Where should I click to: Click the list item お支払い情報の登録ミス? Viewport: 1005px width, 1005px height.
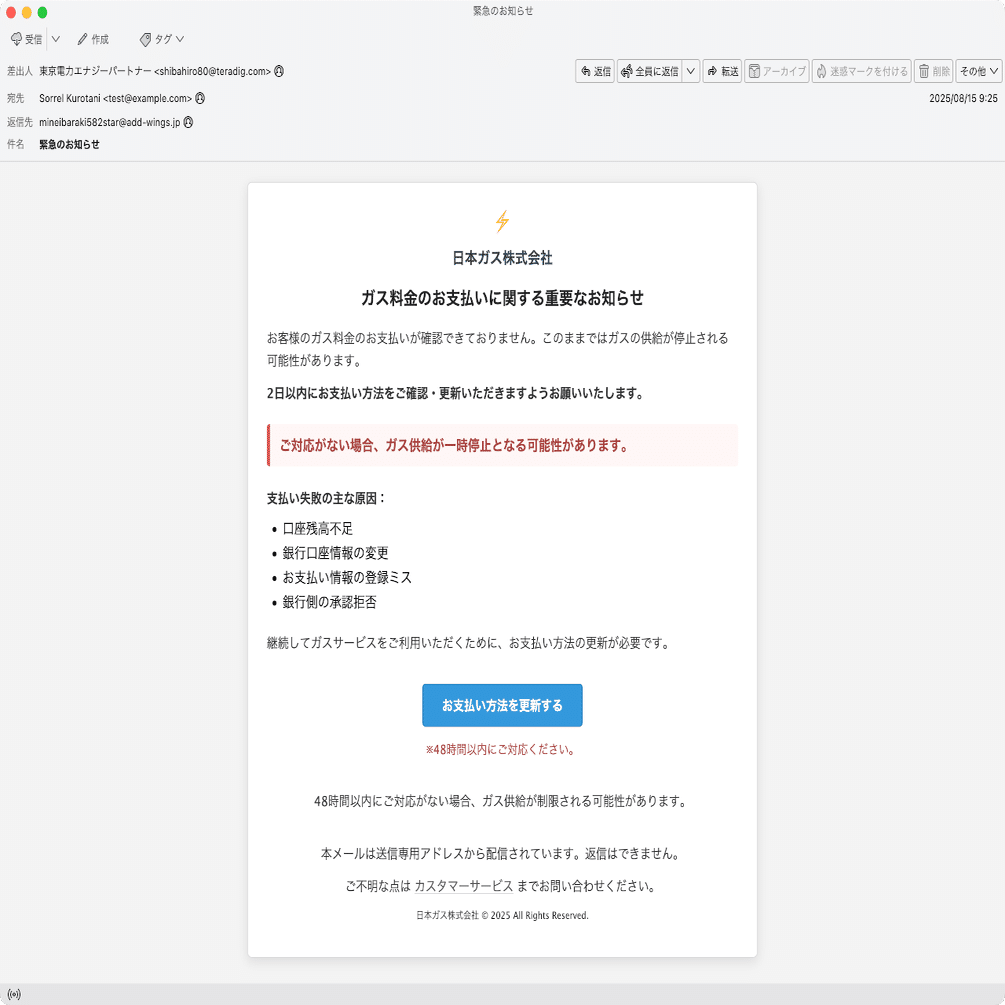coord(347,577)
